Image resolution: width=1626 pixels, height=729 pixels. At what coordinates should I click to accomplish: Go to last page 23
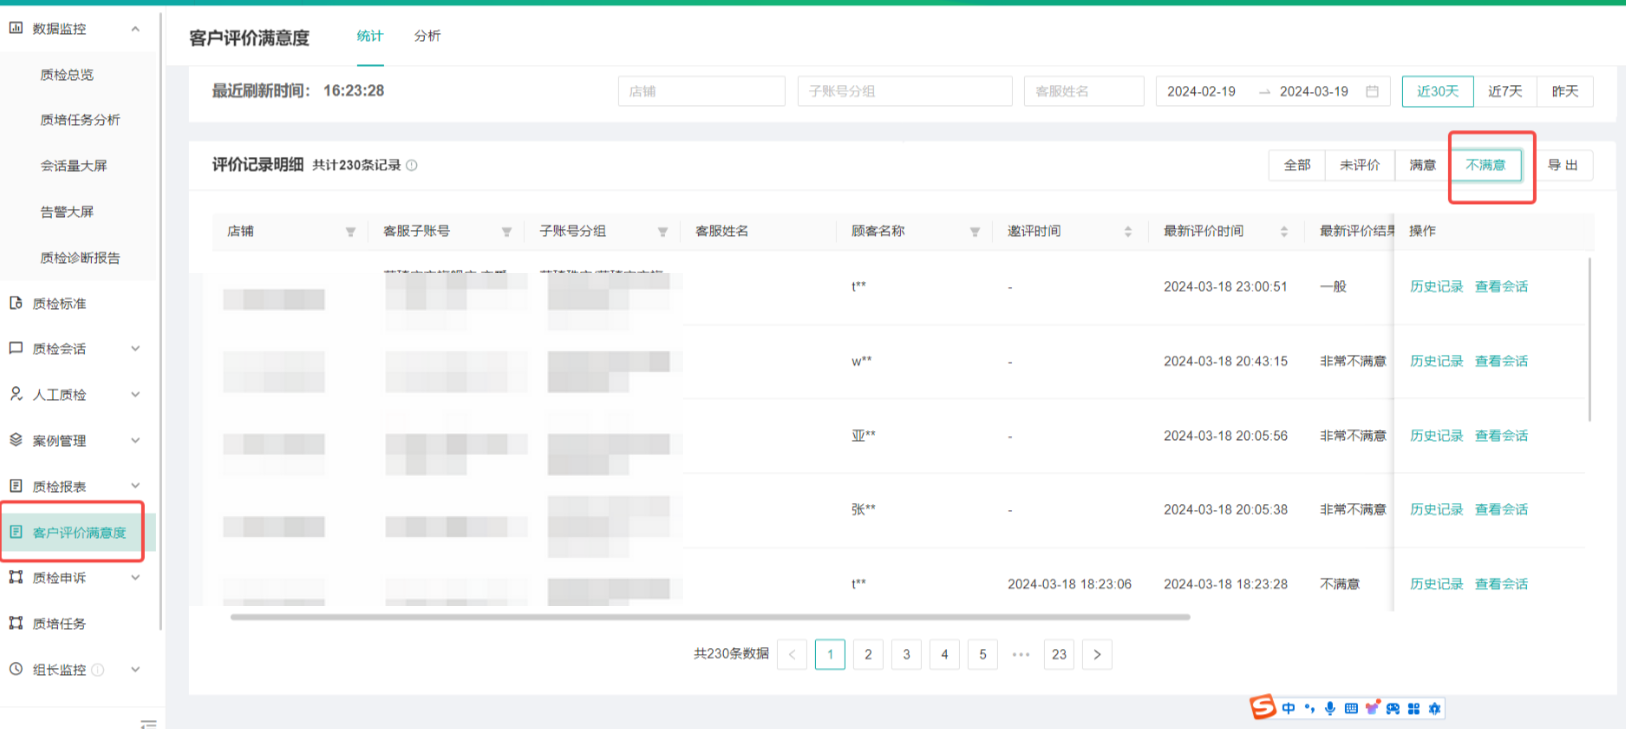click(1059, 654)
